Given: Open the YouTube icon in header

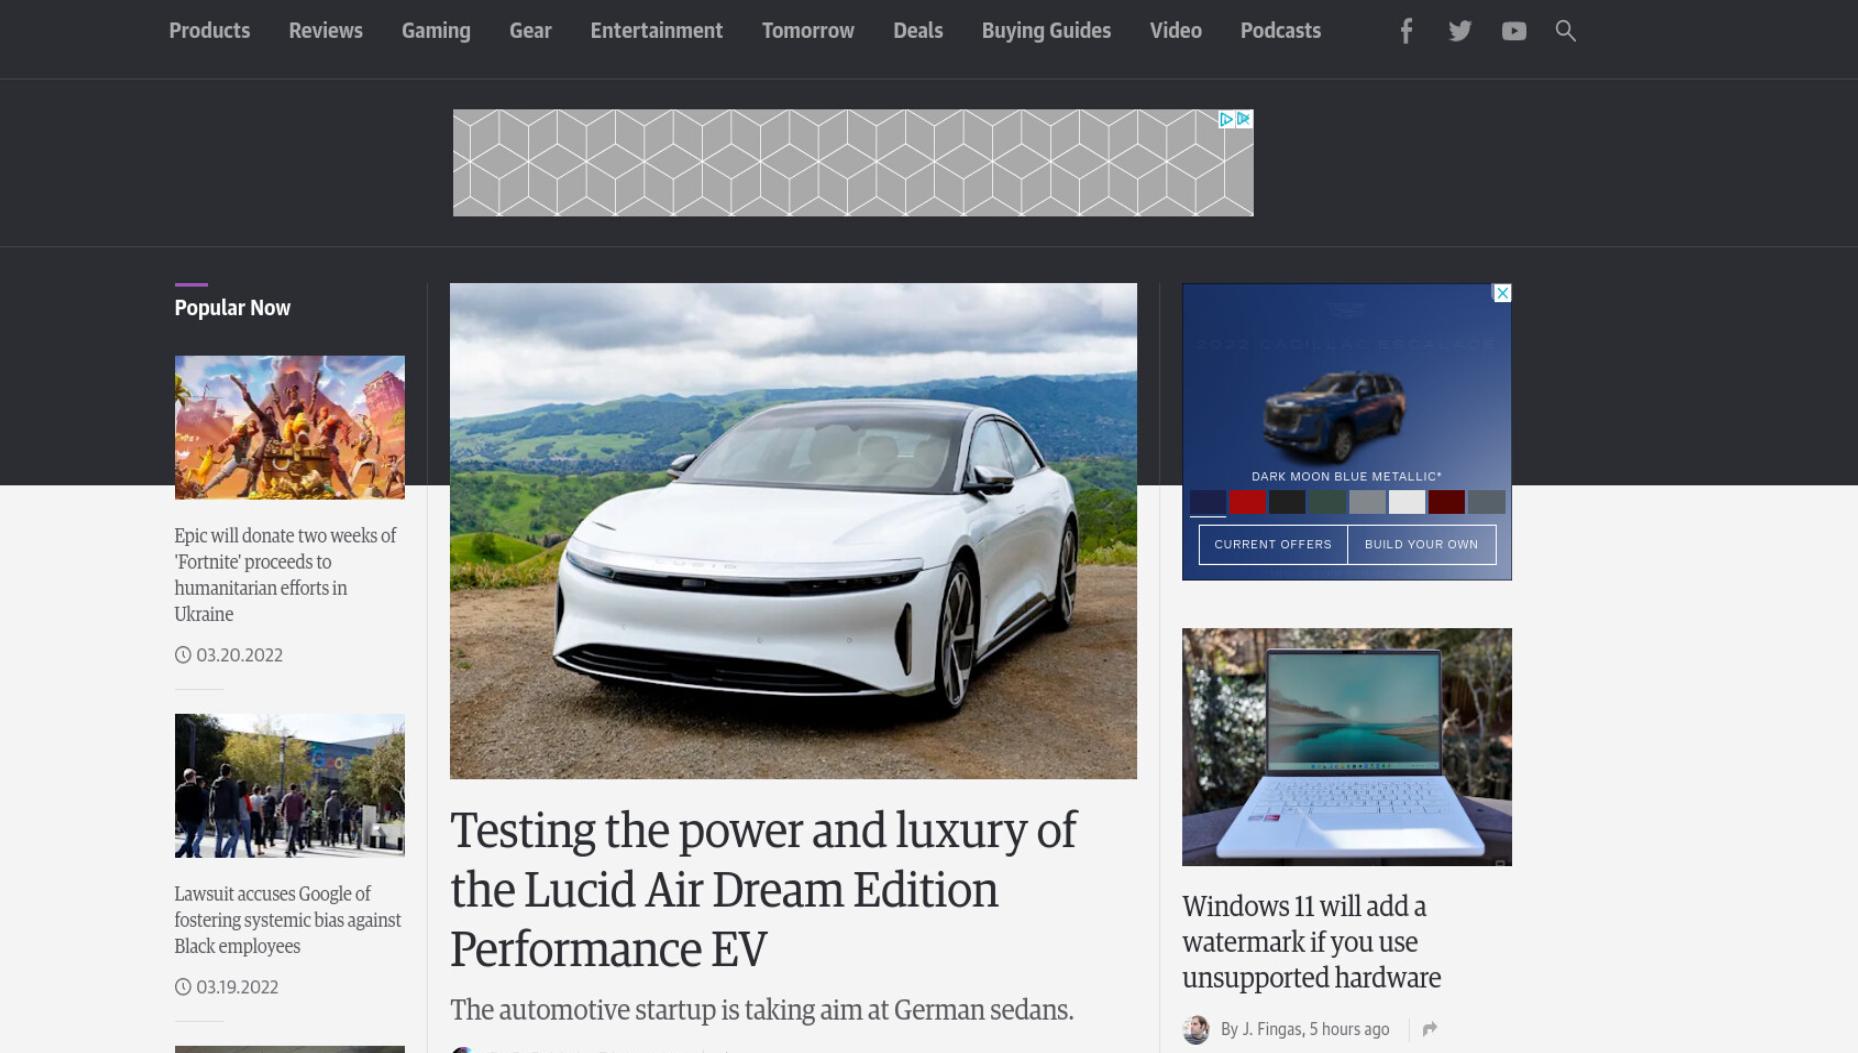Looking at the screenshot, I should [1514, 31].
